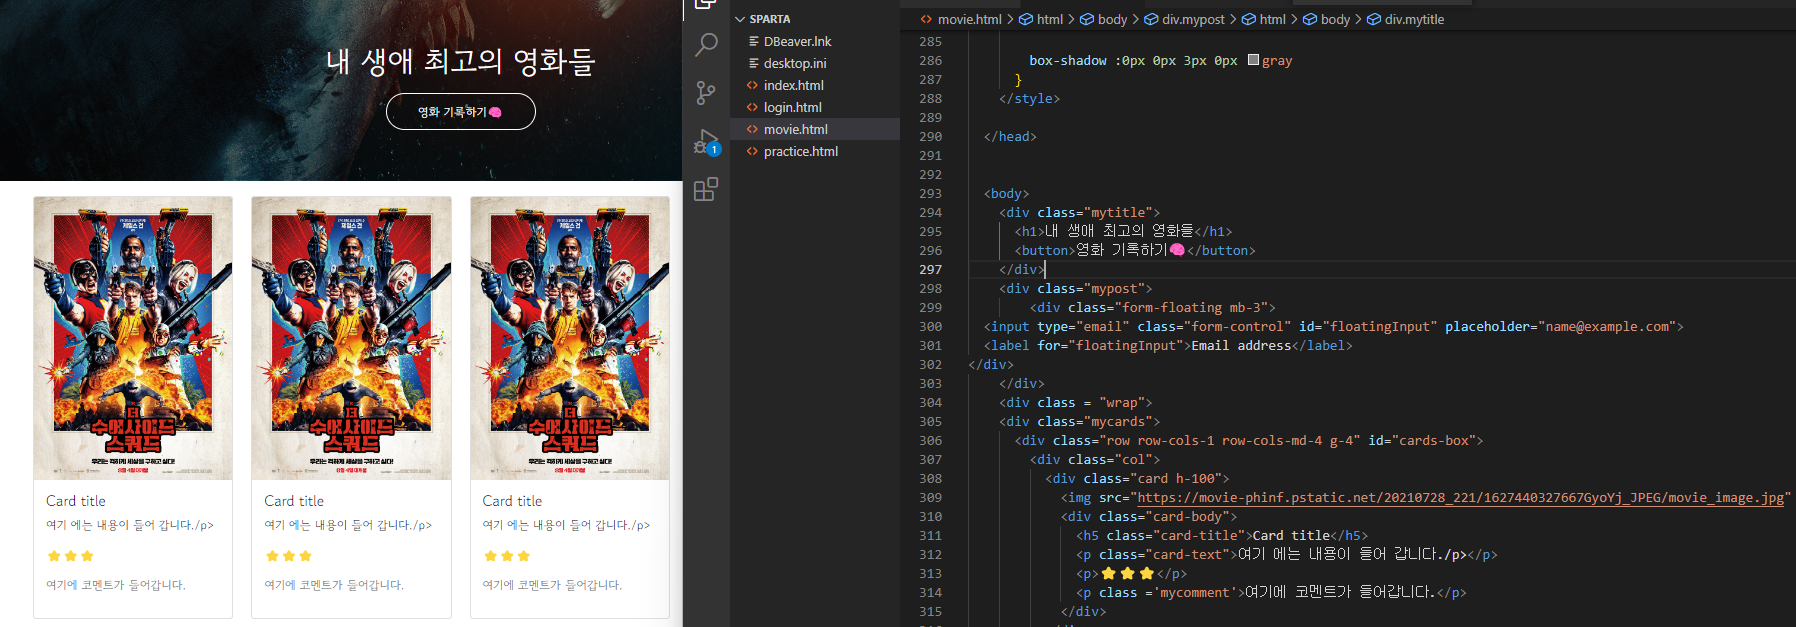Click the body breadcrumb before div.mytitle
This screenshot has height=627, width=1796.
(1335, 19)
